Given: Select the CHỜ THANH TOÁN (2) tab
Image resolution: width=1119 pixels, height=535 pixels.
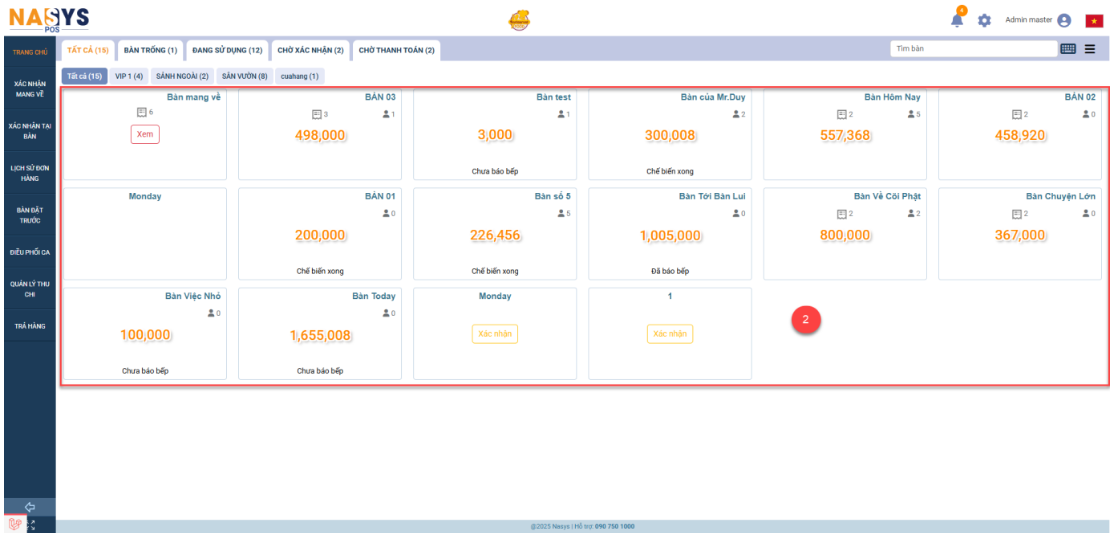Looking at the screenshot, I should coord(396,50).
